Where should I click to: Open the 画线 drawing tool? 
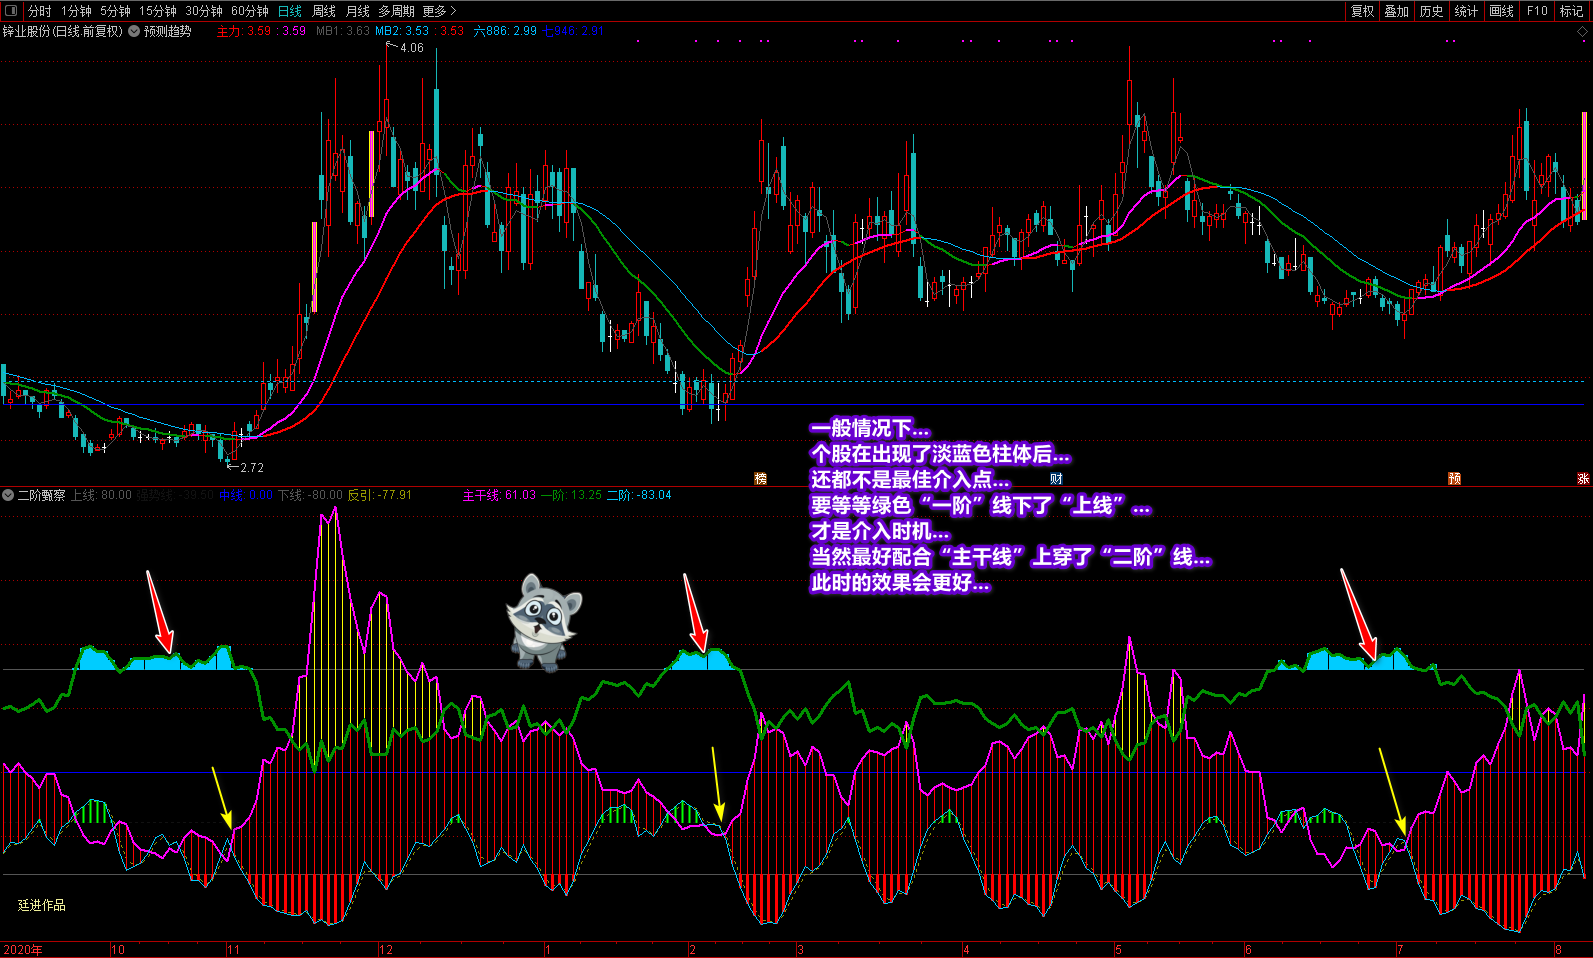[1501, 11]
